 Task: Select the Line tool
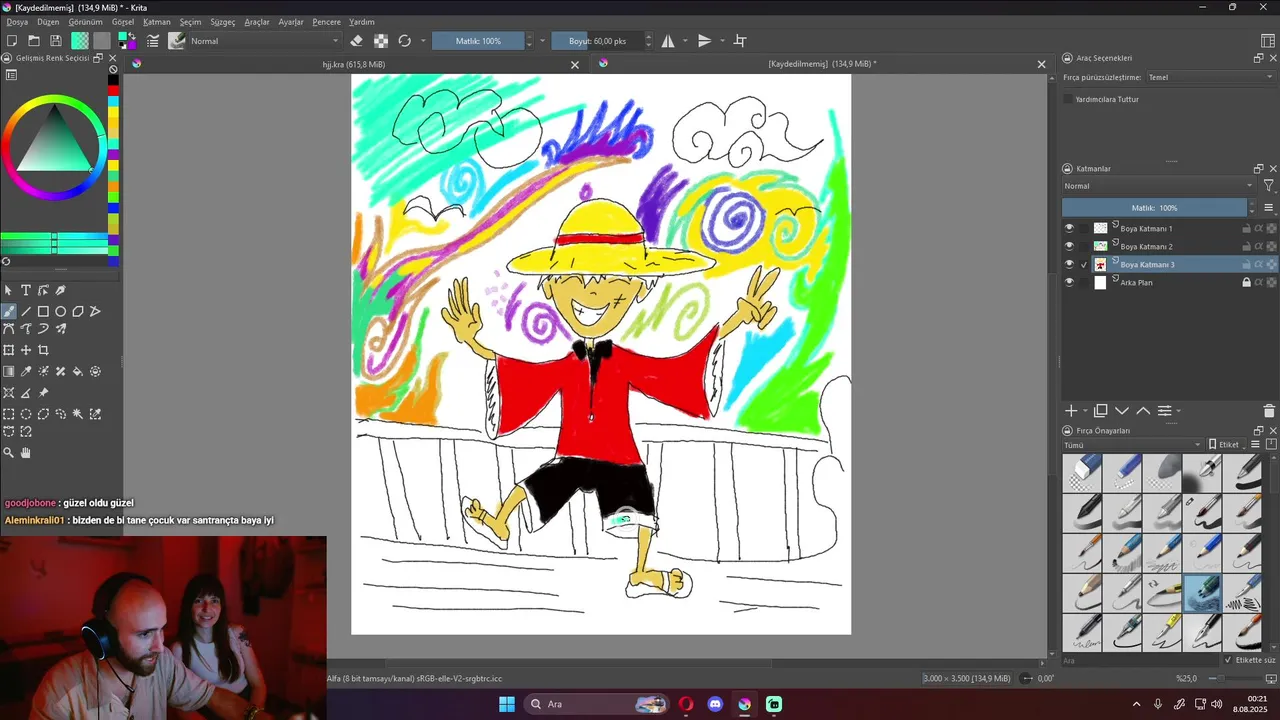pyautogui.click(x=26, y=311)
